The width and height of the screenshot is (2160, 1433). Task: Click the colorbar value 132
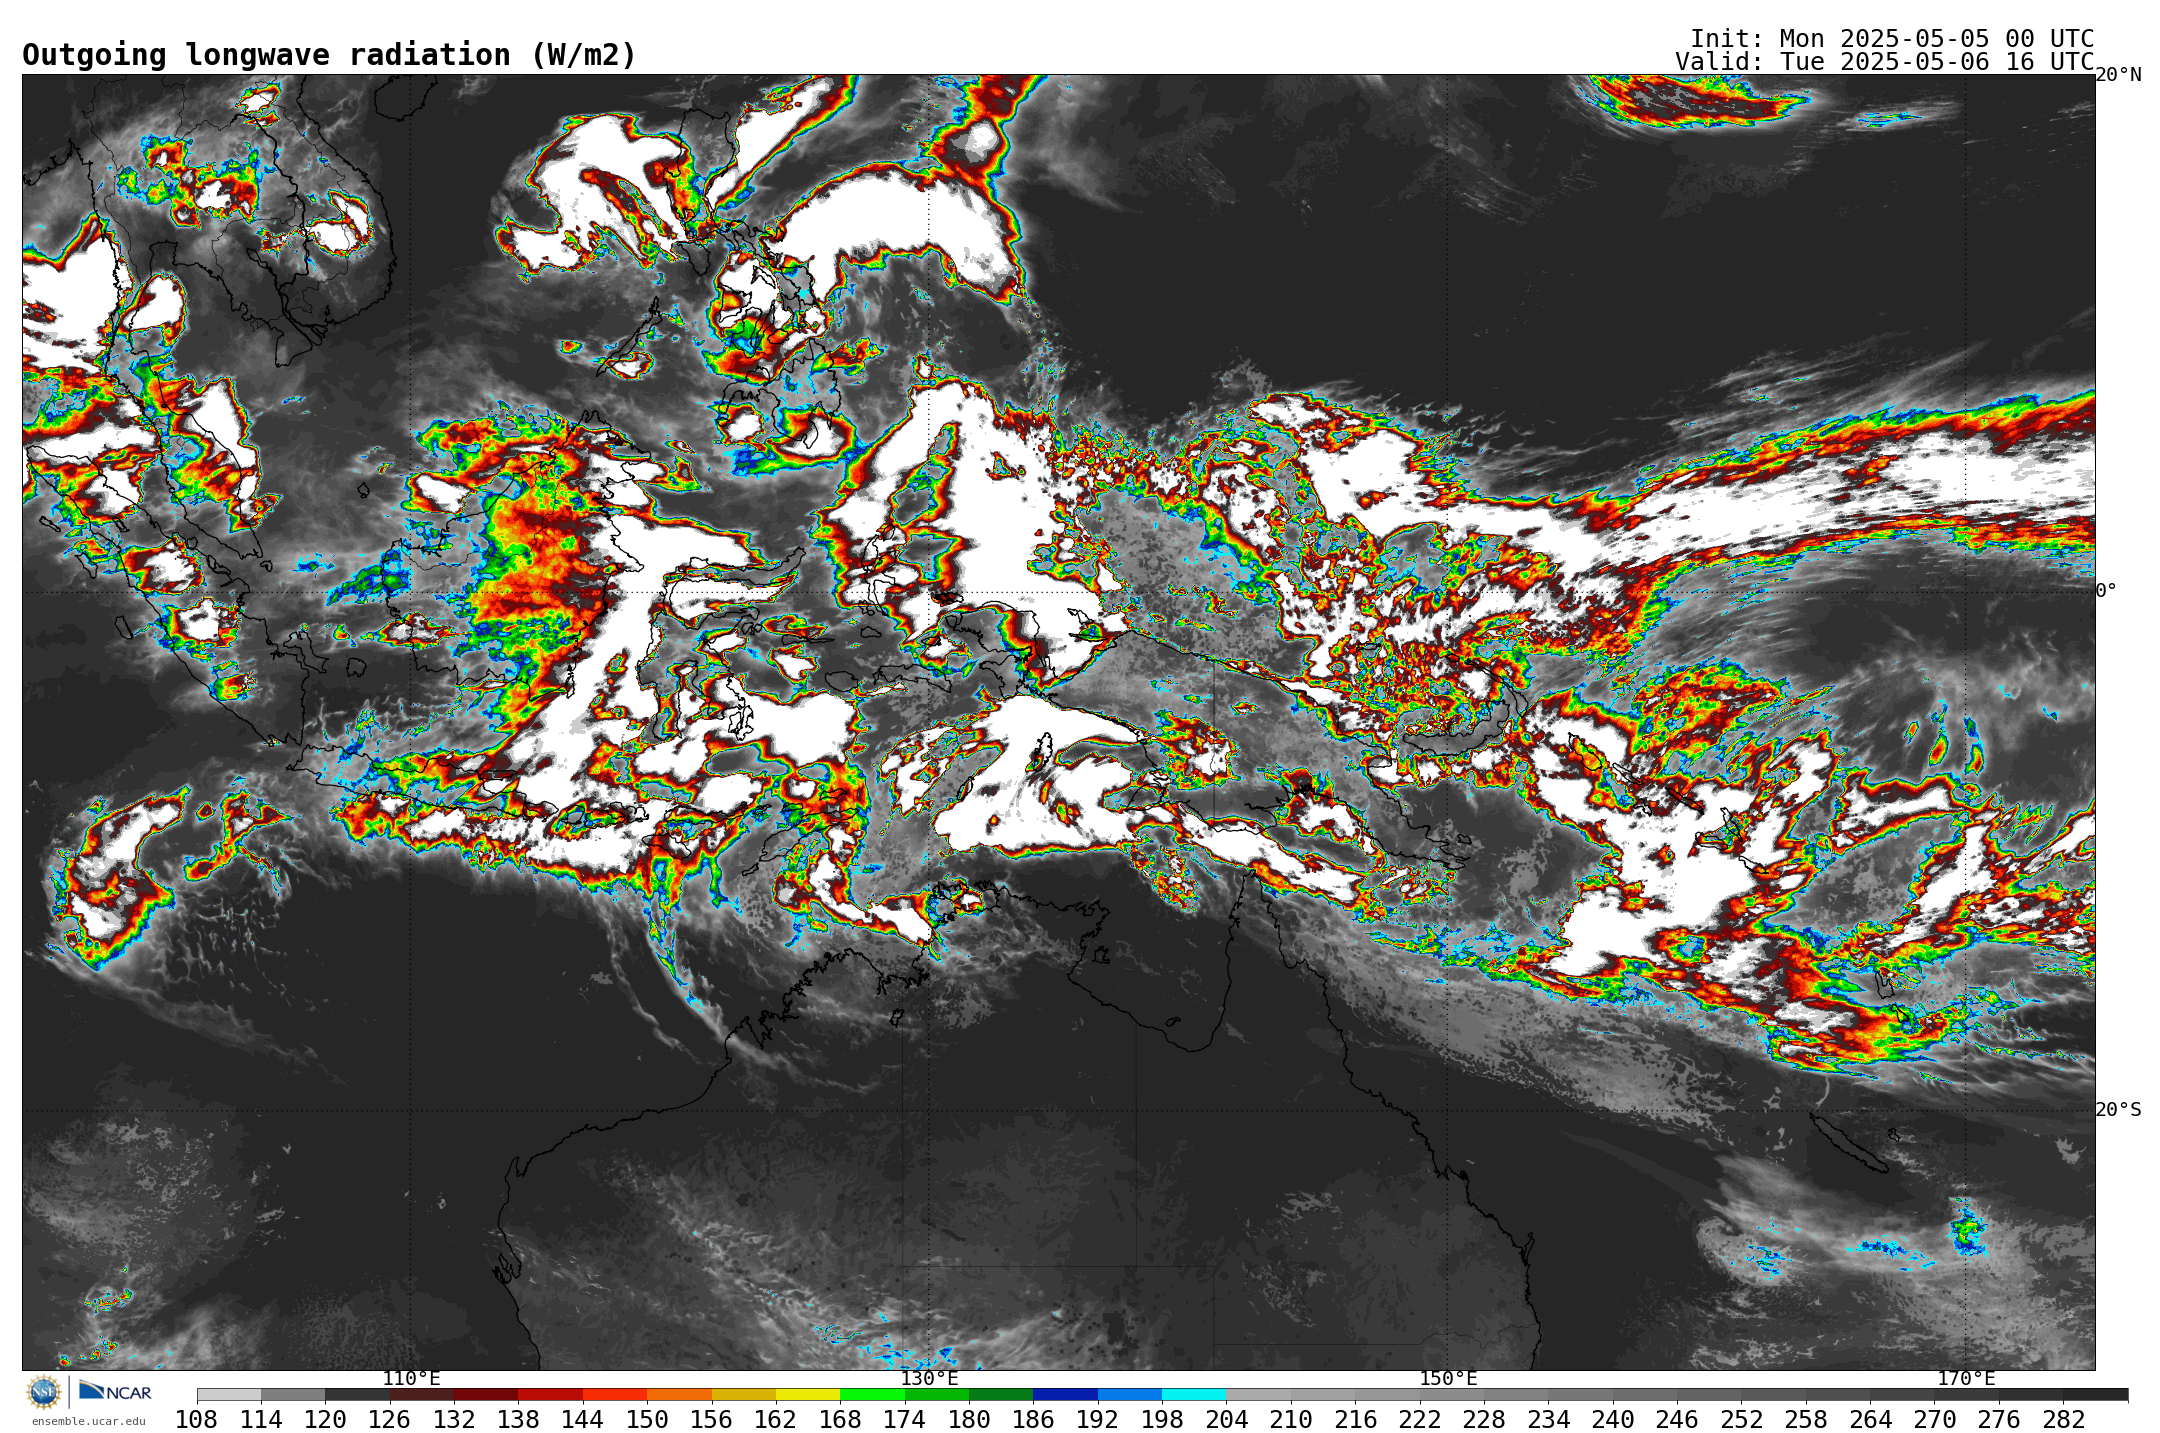(454, 1420)
